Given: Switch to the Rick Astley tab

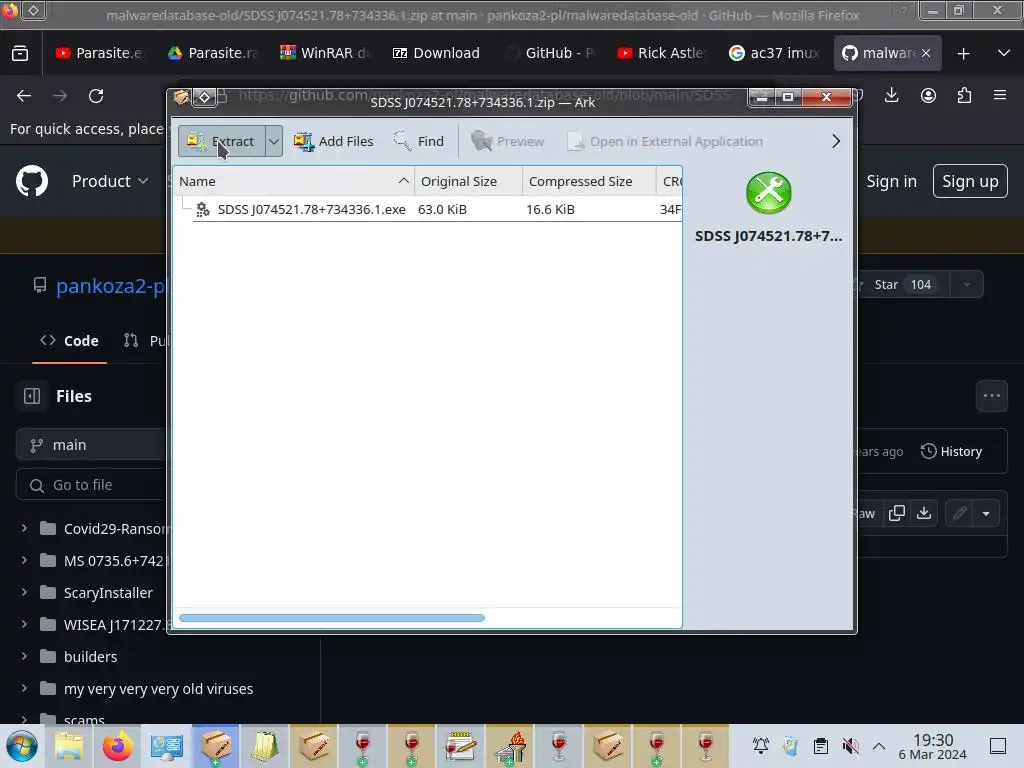Looking at the screenshot, I should click(662, 53).
